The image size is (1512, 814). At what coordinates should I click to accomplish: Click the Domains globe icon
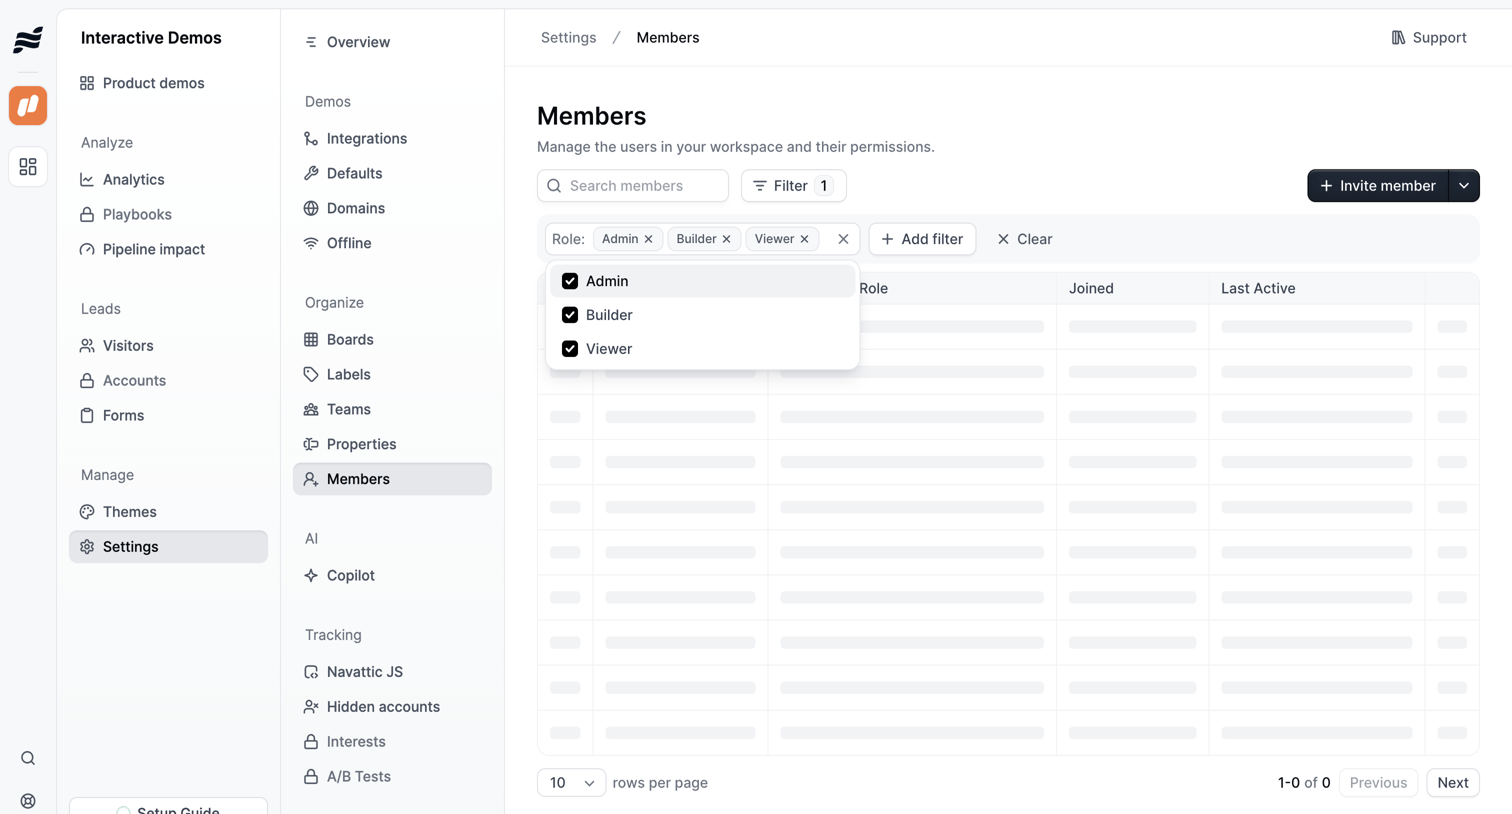coord(311,209)
